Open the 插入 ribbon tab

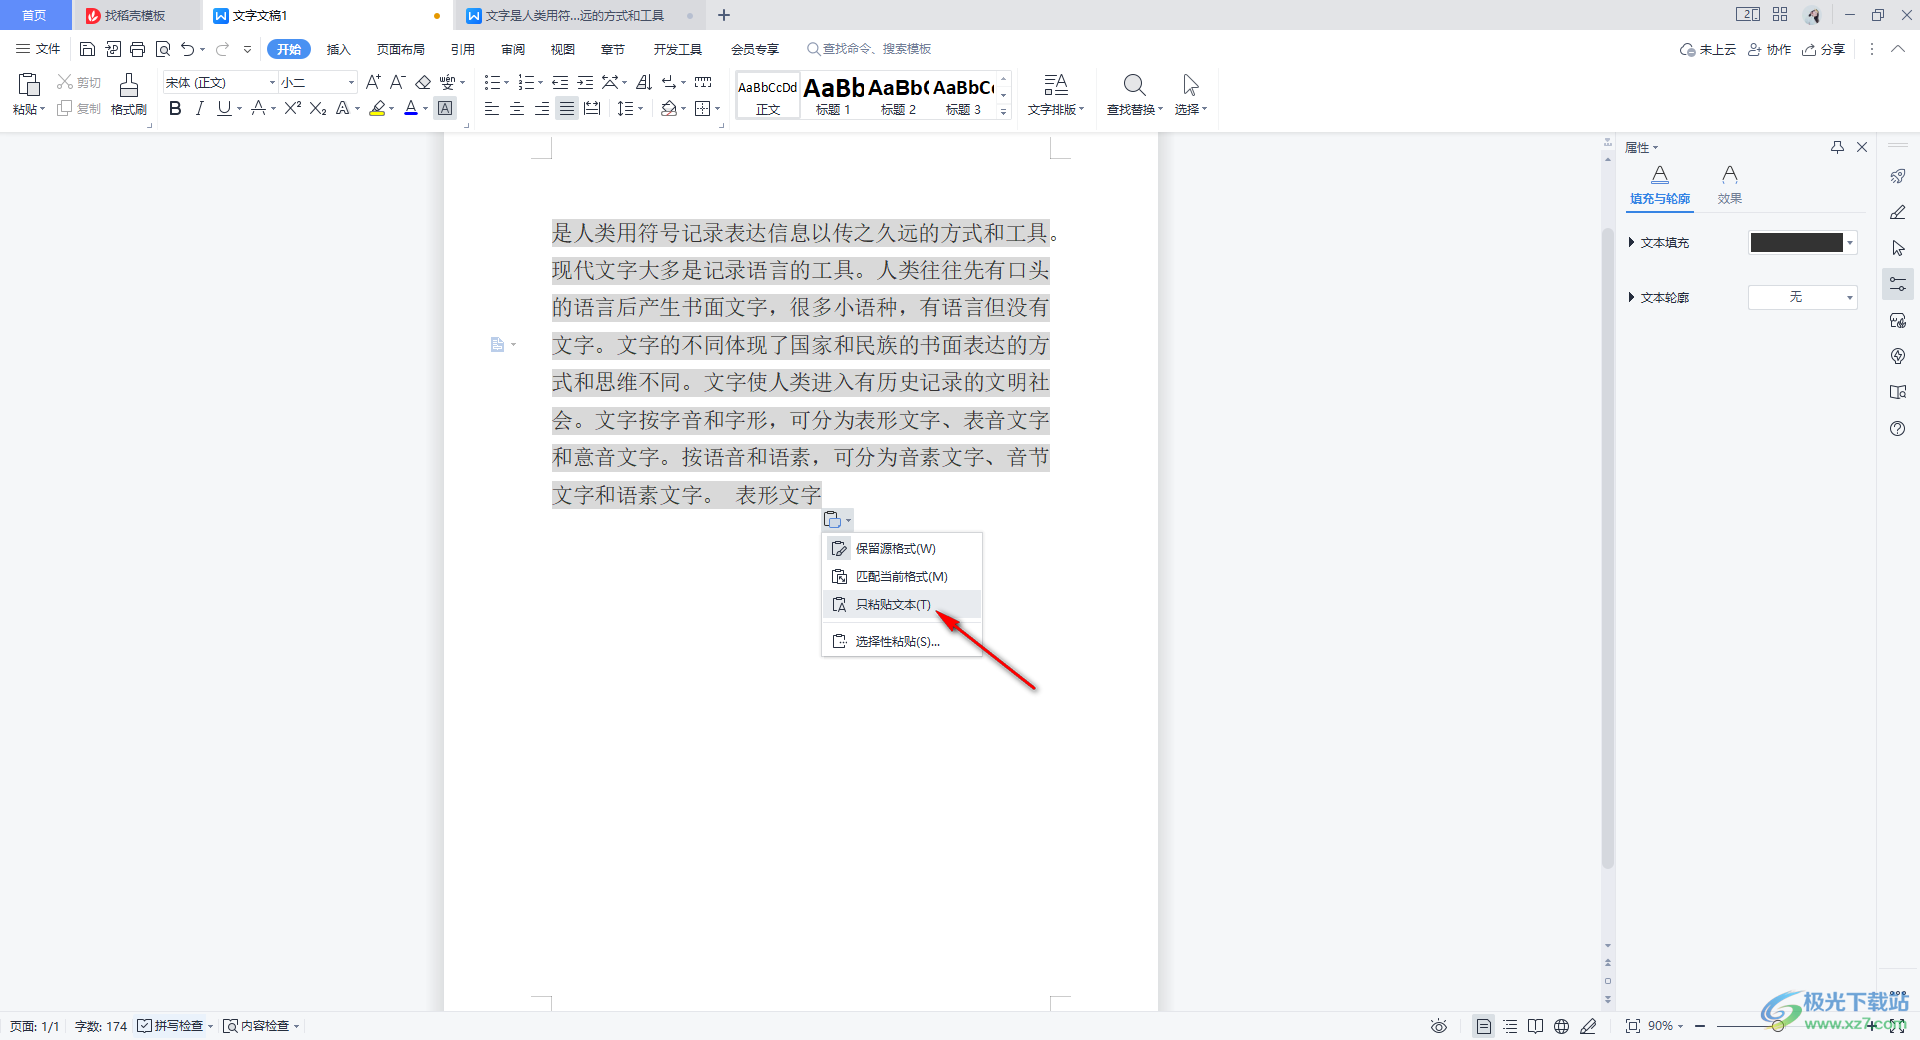pos(338,49)
